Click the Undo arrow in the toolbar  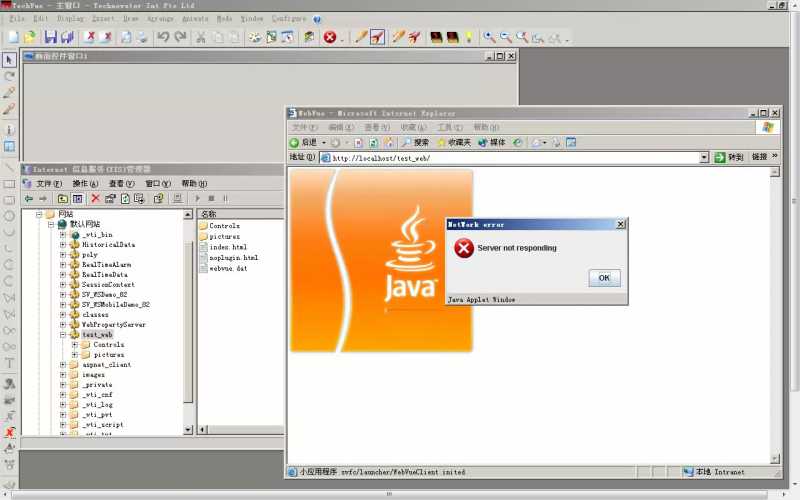click(163, 37)
